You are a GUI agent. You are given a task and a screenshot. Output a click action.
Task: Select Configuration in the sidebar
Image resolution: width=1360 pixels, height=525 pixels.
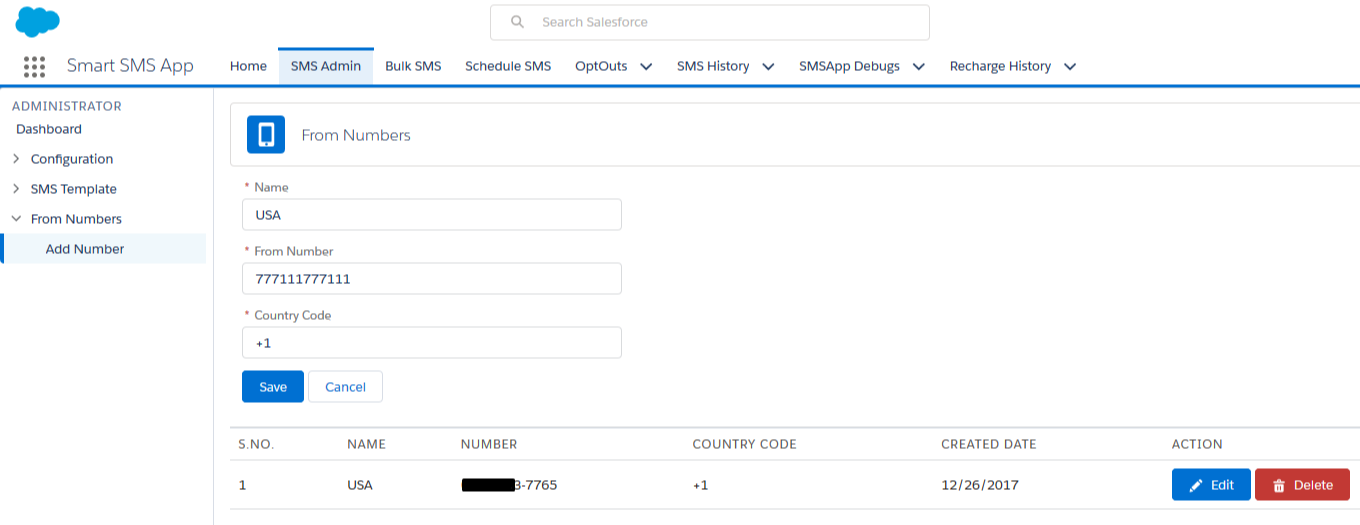(x=72, y=159)
